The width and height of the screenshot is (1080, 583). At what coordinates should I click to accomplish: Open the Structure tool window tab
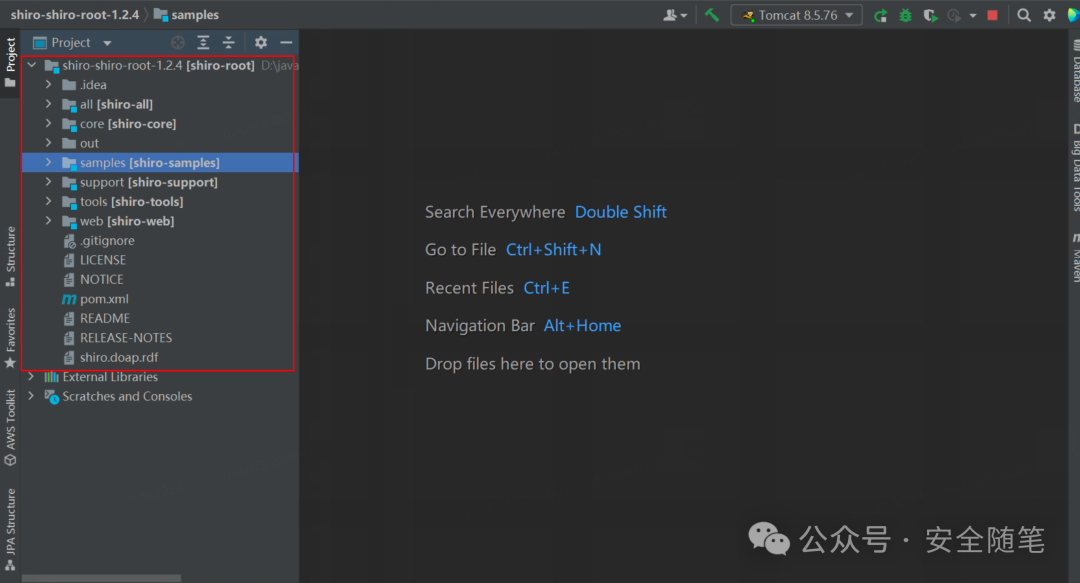tap(10, 256)
